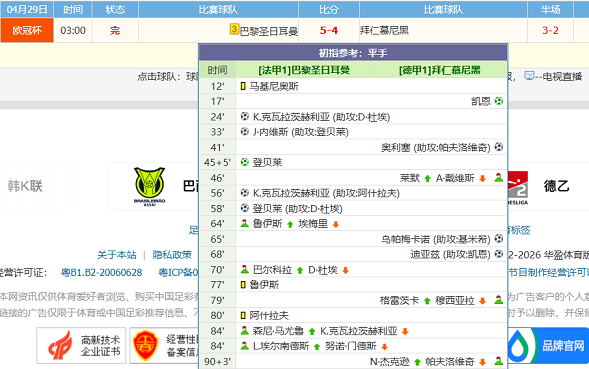Click the 品牌官网 badge
589x369 pixels.
pos(548,346)
